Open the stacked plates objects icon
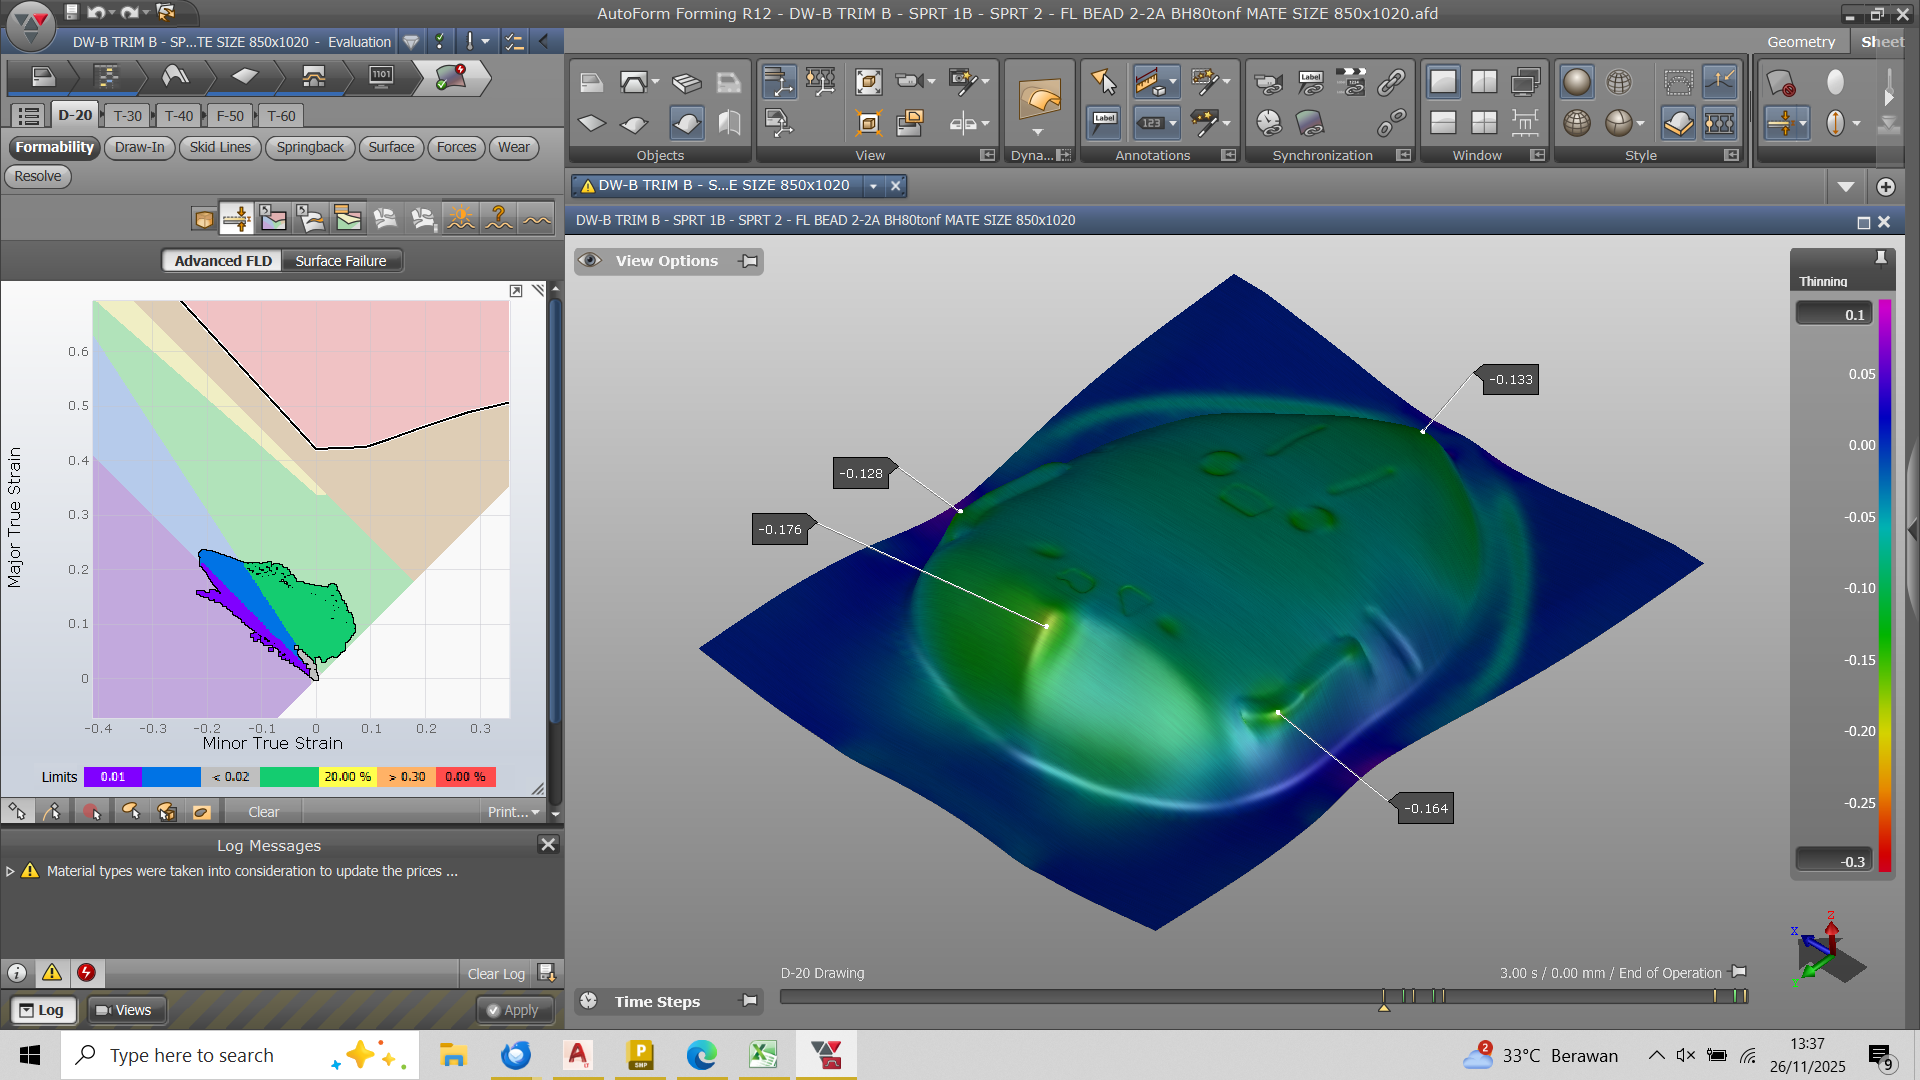This screenshot has height=1080, width=1920. click(x=687, y=82)
